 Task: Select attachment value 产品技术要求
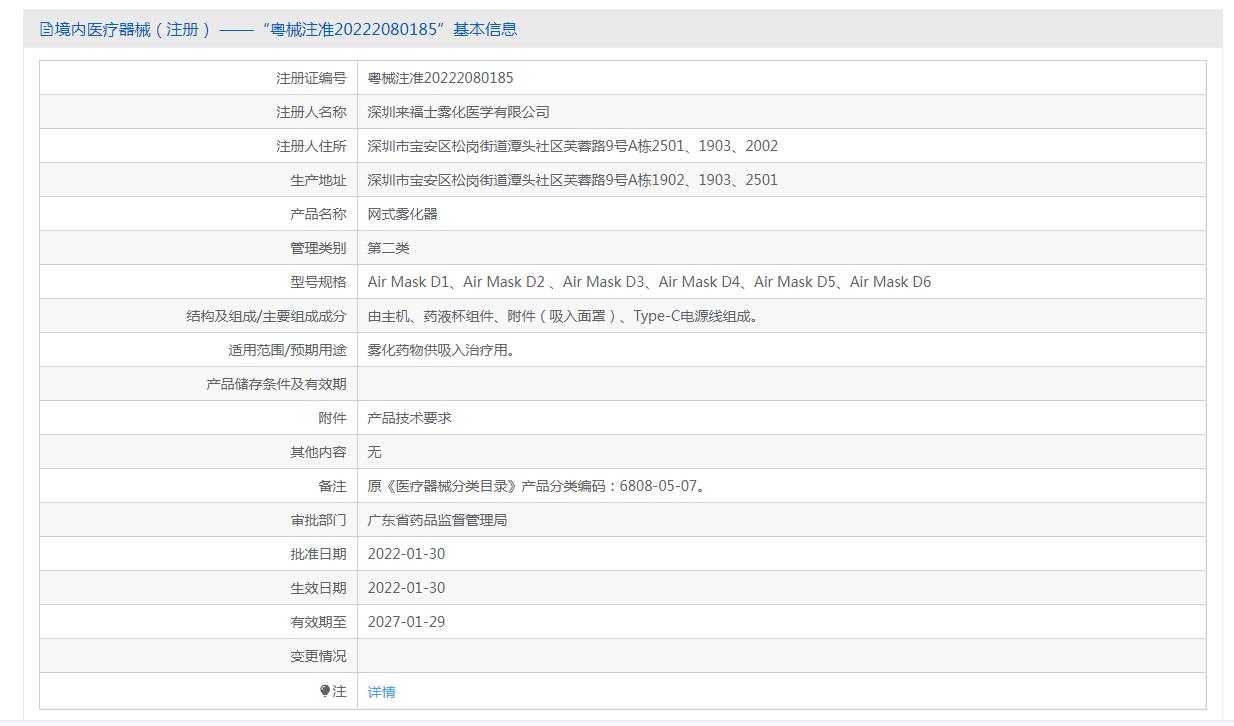pyautogui.click(x=410, y=418)
